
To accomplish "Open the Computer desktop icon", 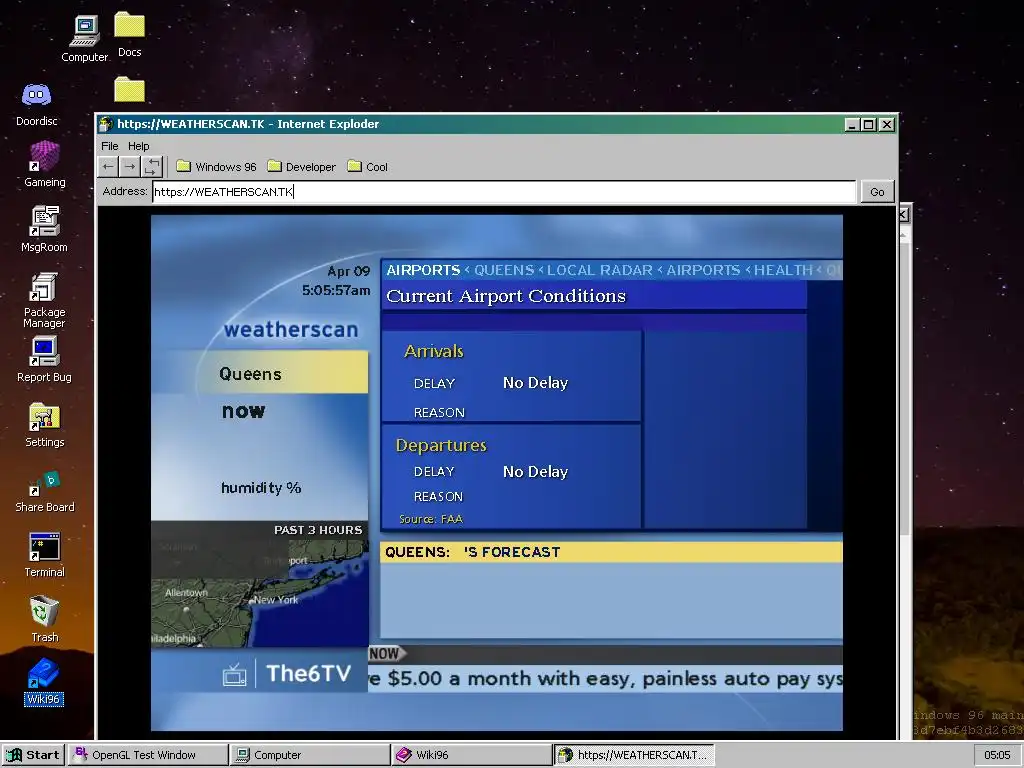I will pyautogui.click(x=85, y=39).
